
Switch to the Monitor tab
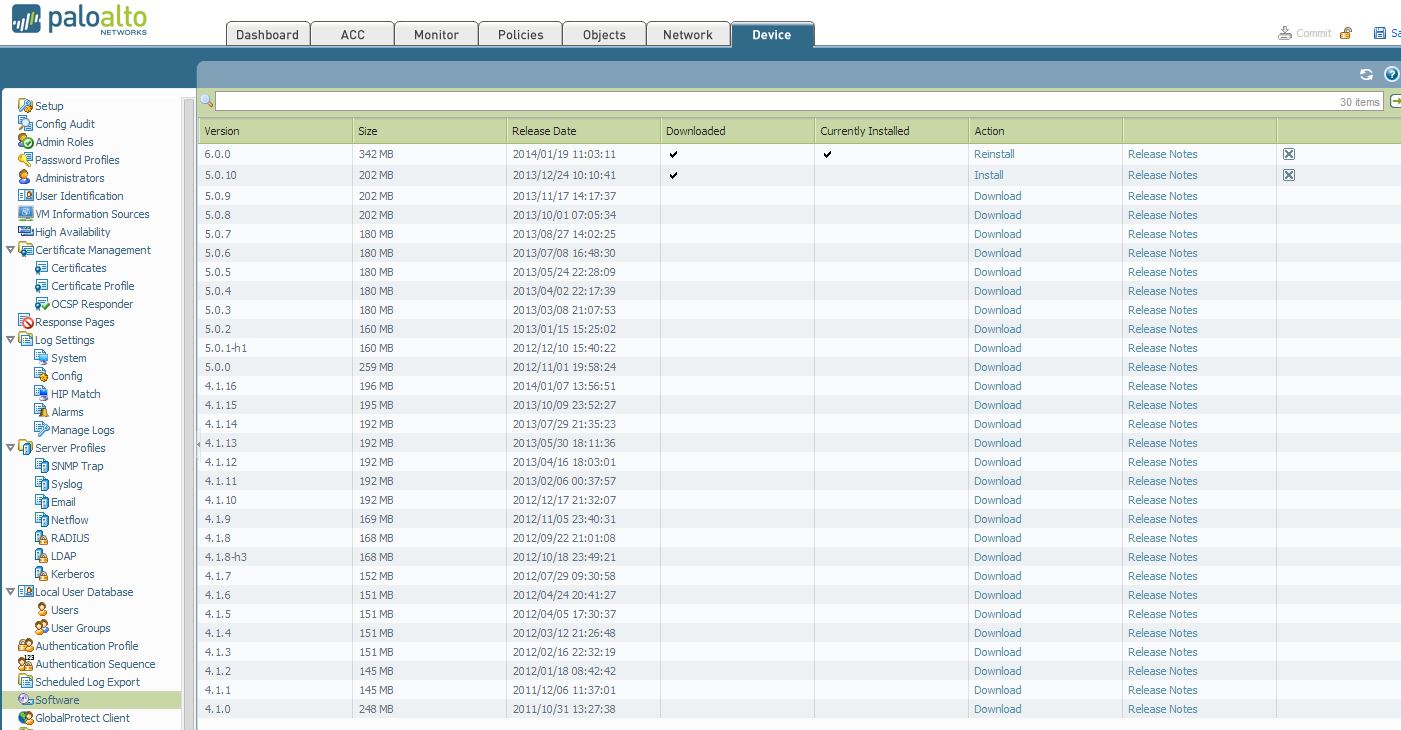pos(436,34)
